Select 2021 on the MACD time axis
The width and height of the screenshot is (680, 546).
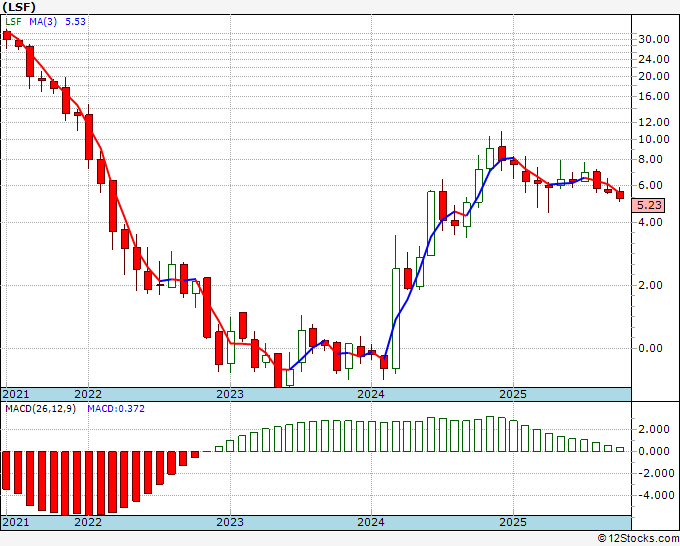[x=16, y=522]
